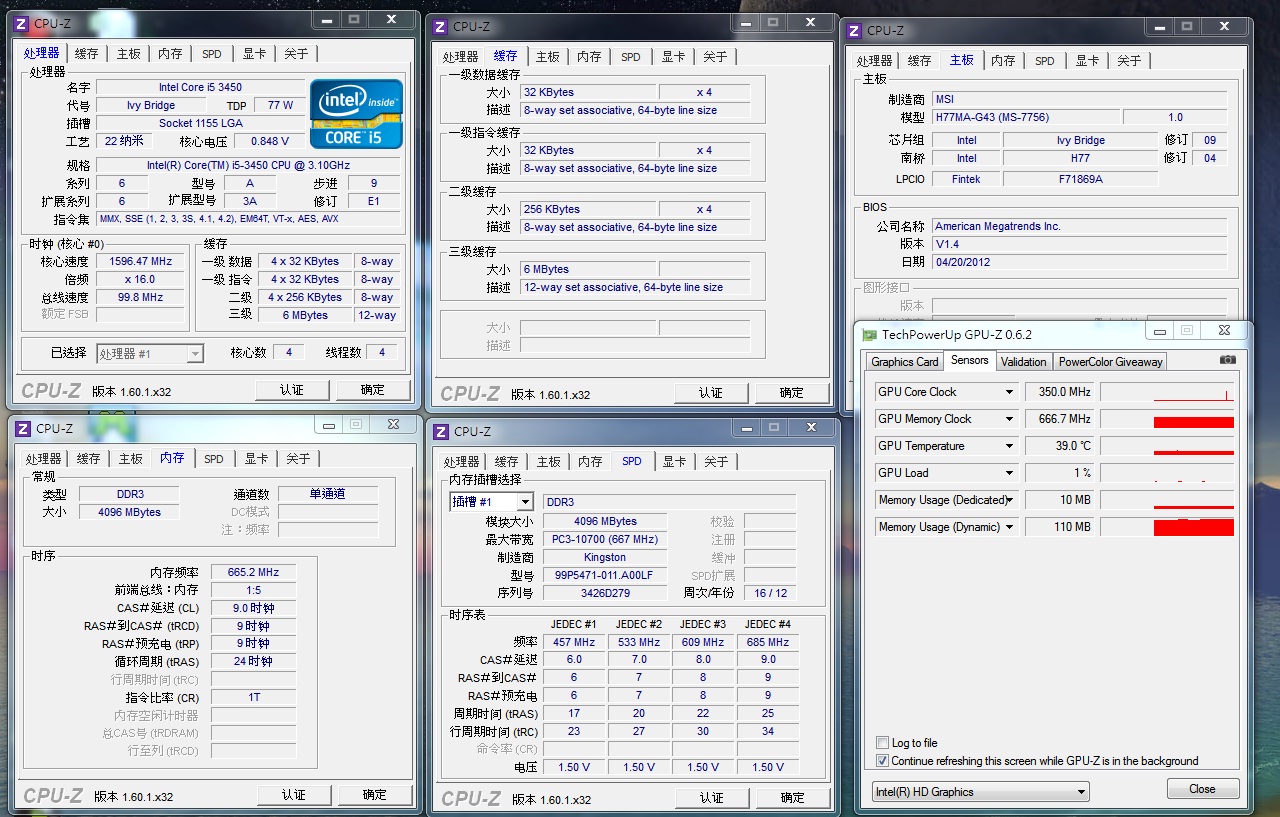
Task: Click the Intel Core i5 logo badge
Action: point(356,113)
